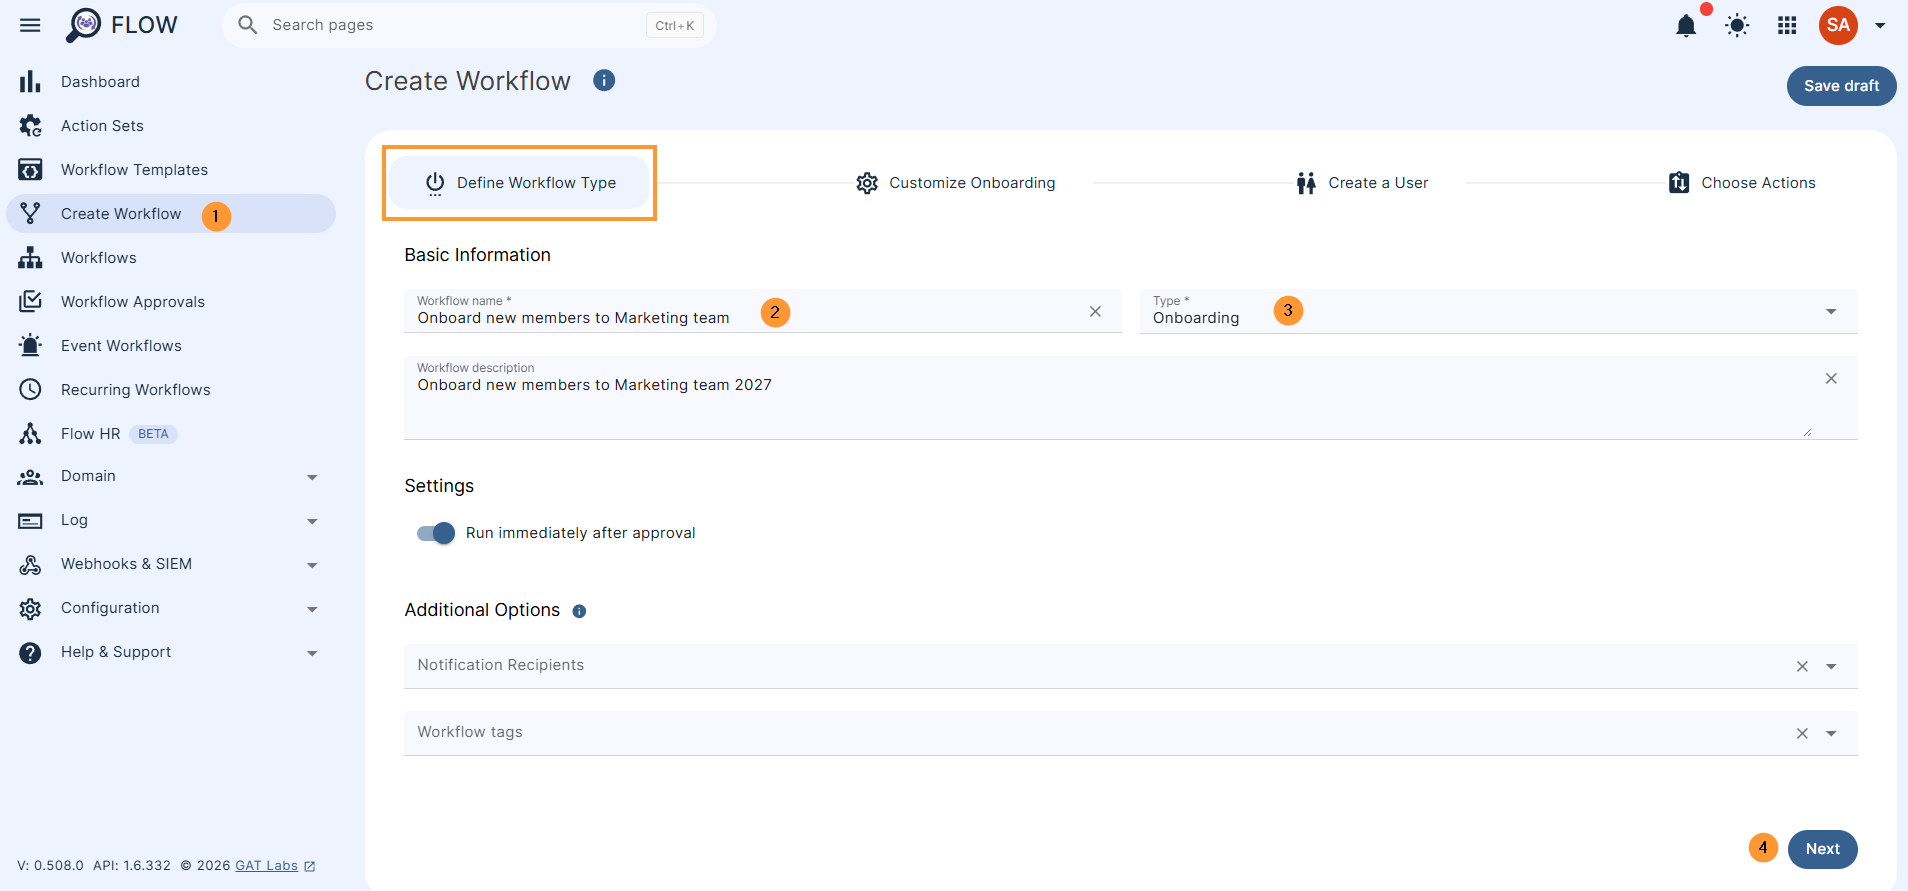The image size is (1908, 891).
Task: Click the Flow HR icon
Action: [30, 434]
